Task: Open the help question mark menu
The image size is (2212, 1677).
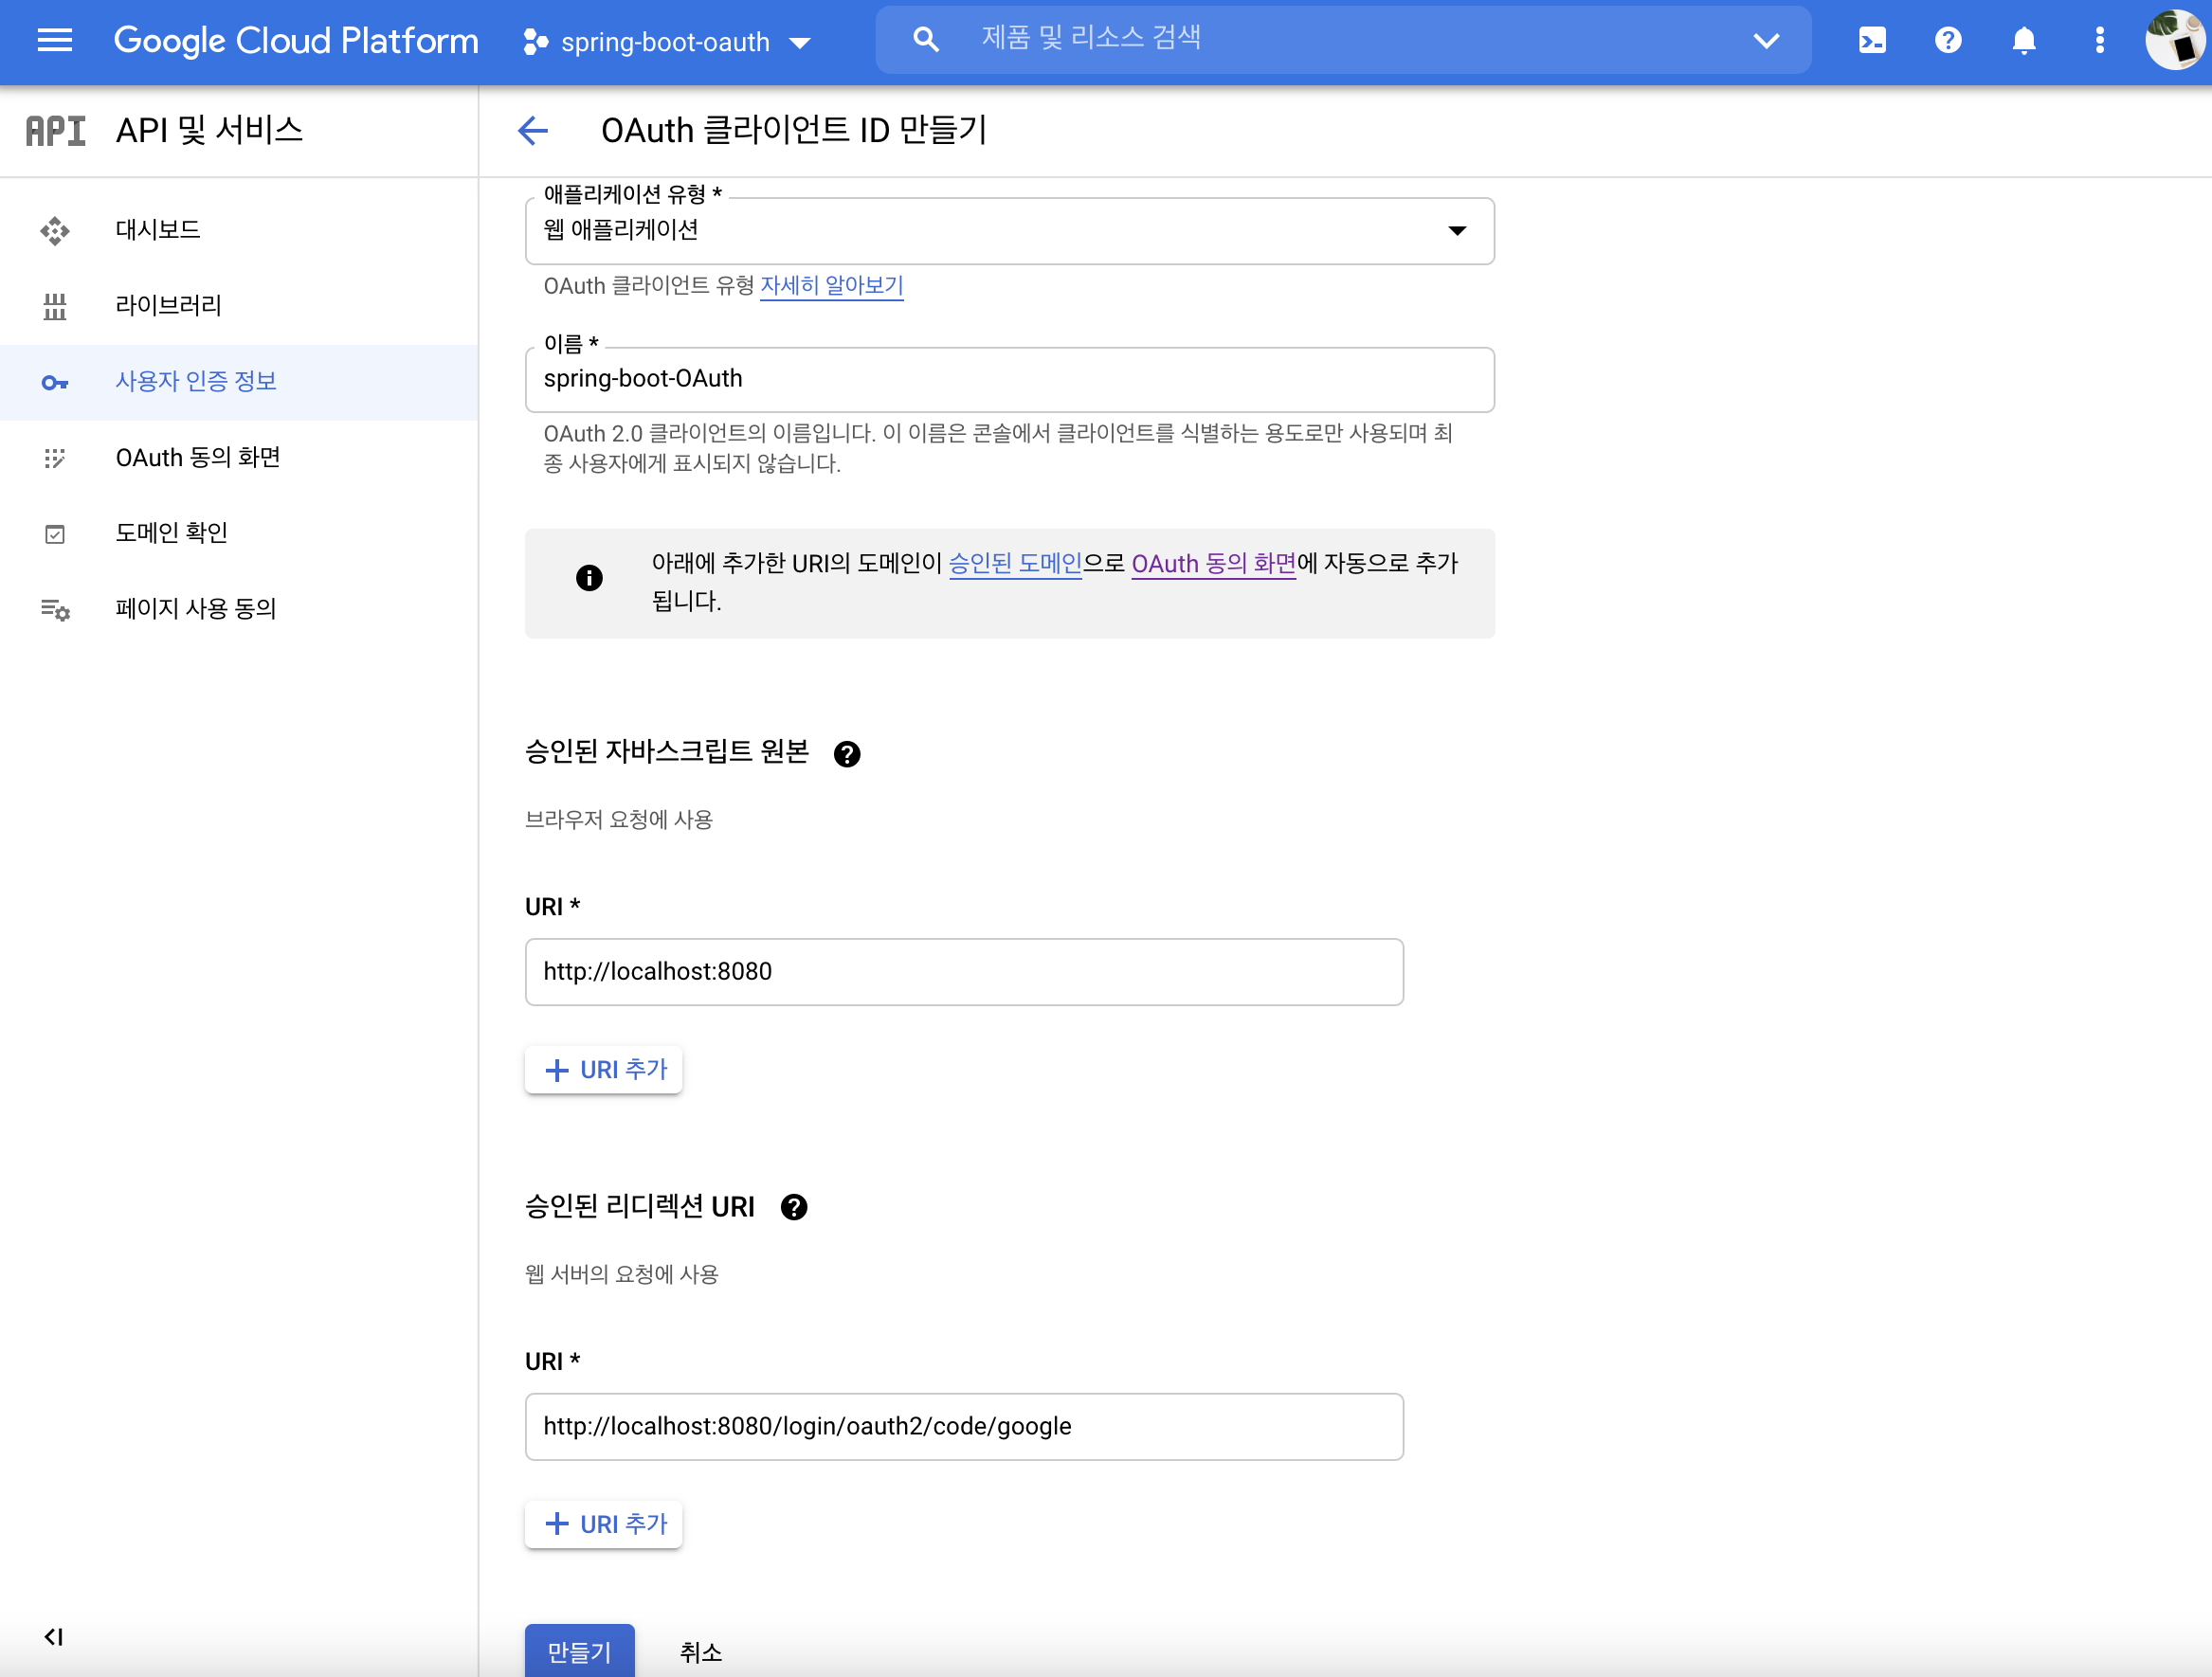Action: point(1947,41)
